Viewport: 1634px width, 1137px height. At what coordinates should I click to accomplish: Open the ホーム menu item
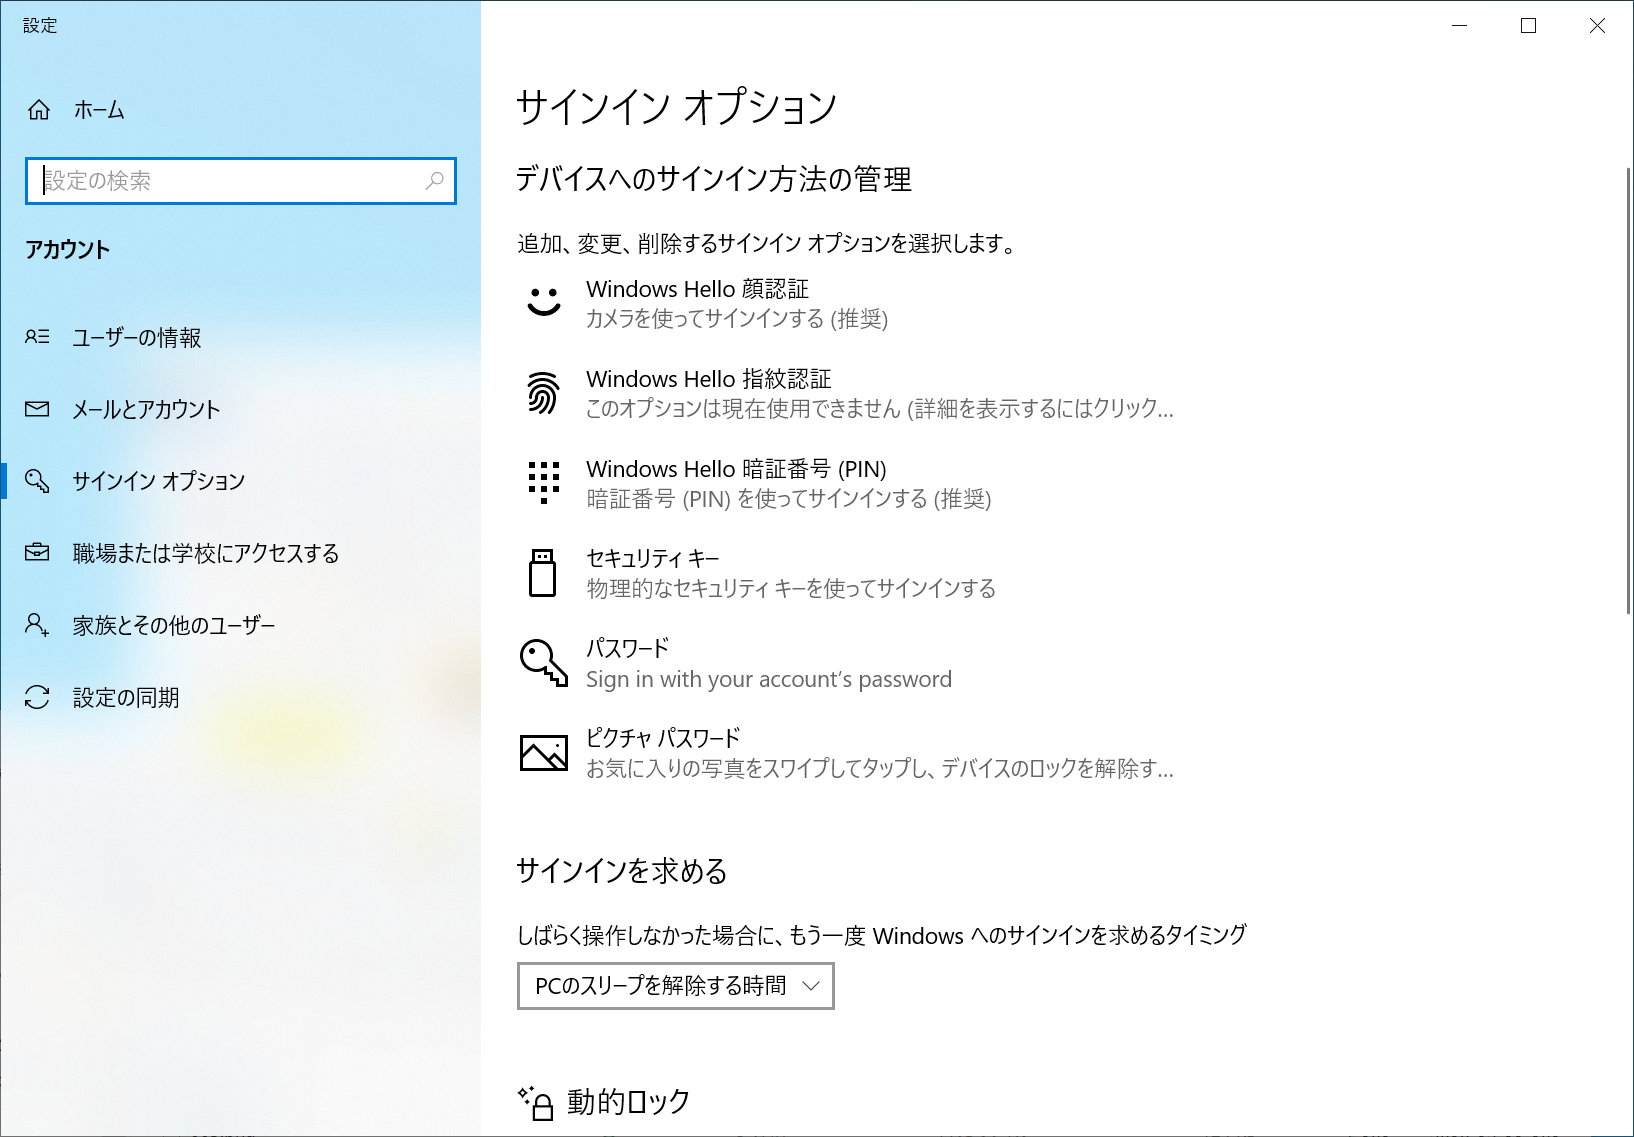click(x=240, y=110)
